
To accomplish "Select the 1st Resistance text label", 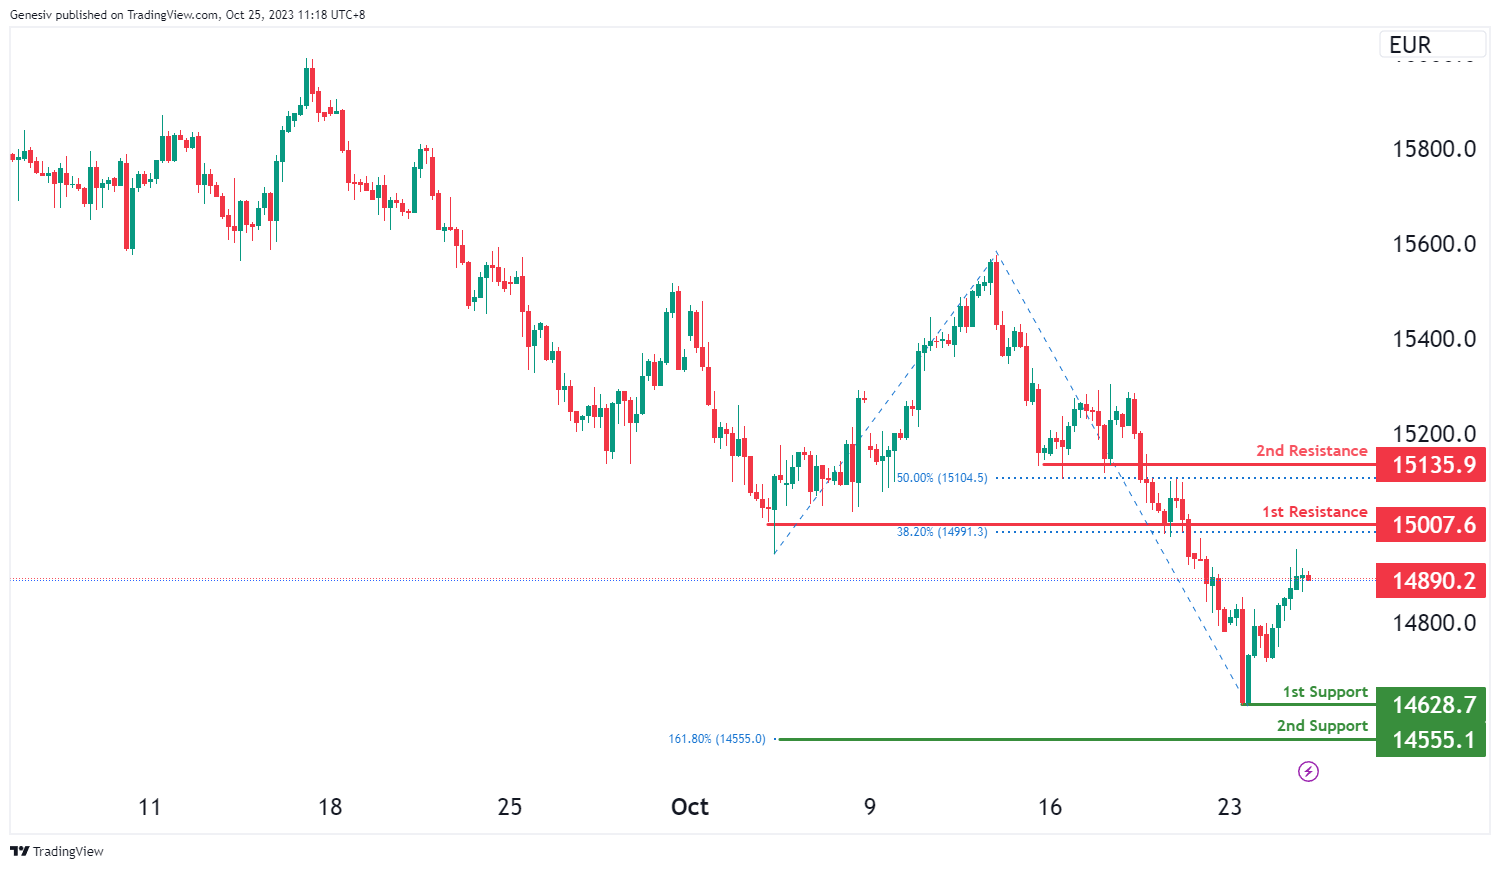I will pyautogui.click(x=1314, y=512).
